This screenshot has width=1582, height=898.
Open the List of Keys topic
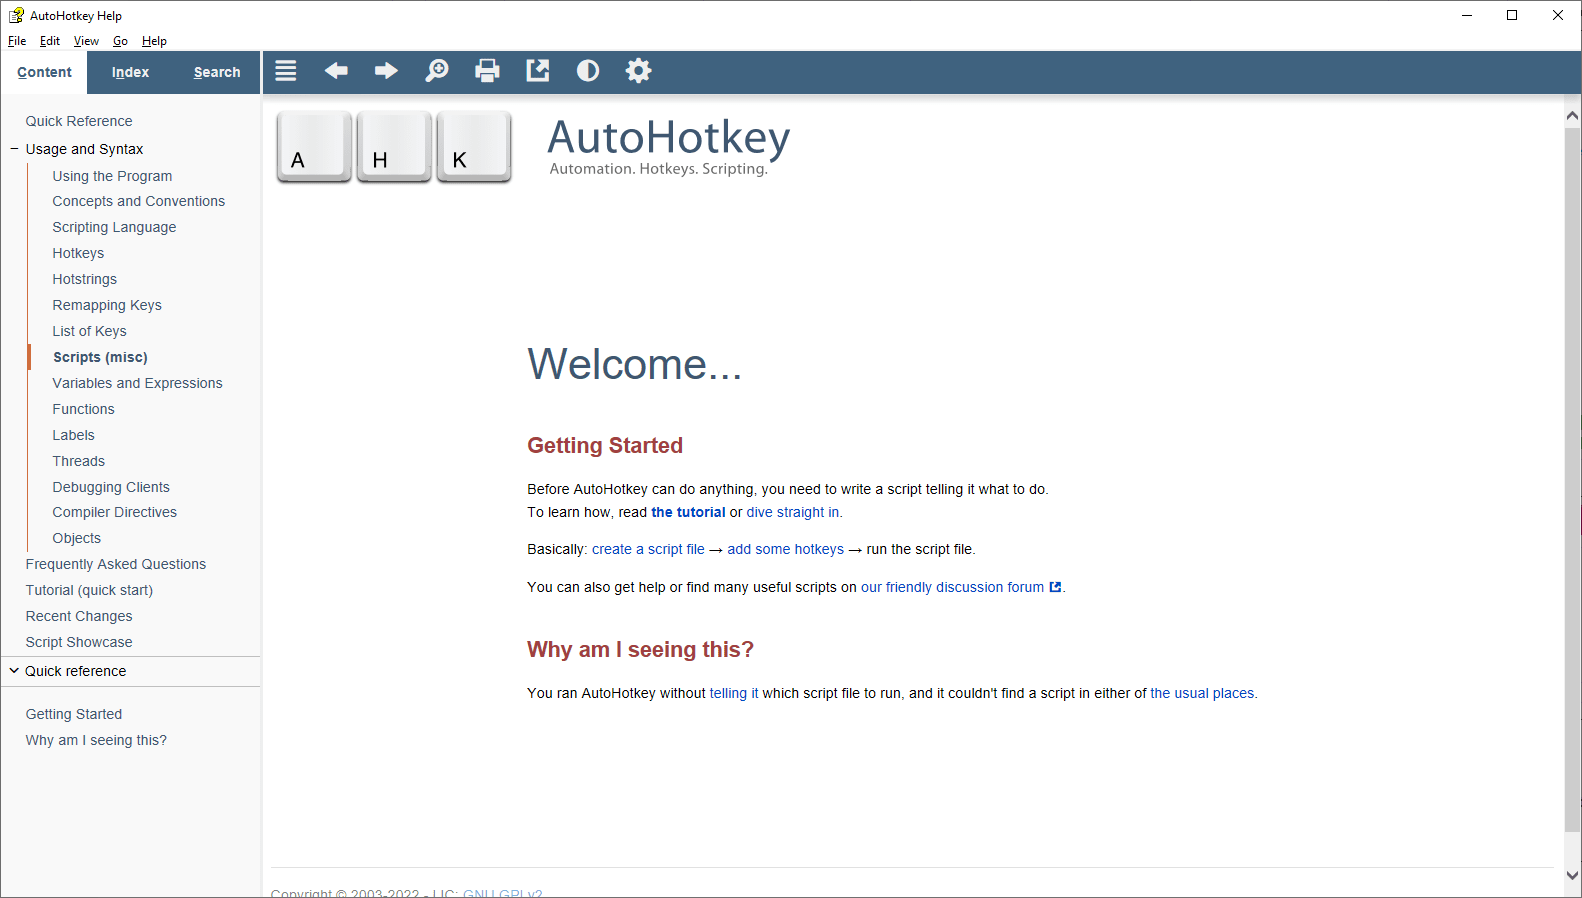click(89, 331)
